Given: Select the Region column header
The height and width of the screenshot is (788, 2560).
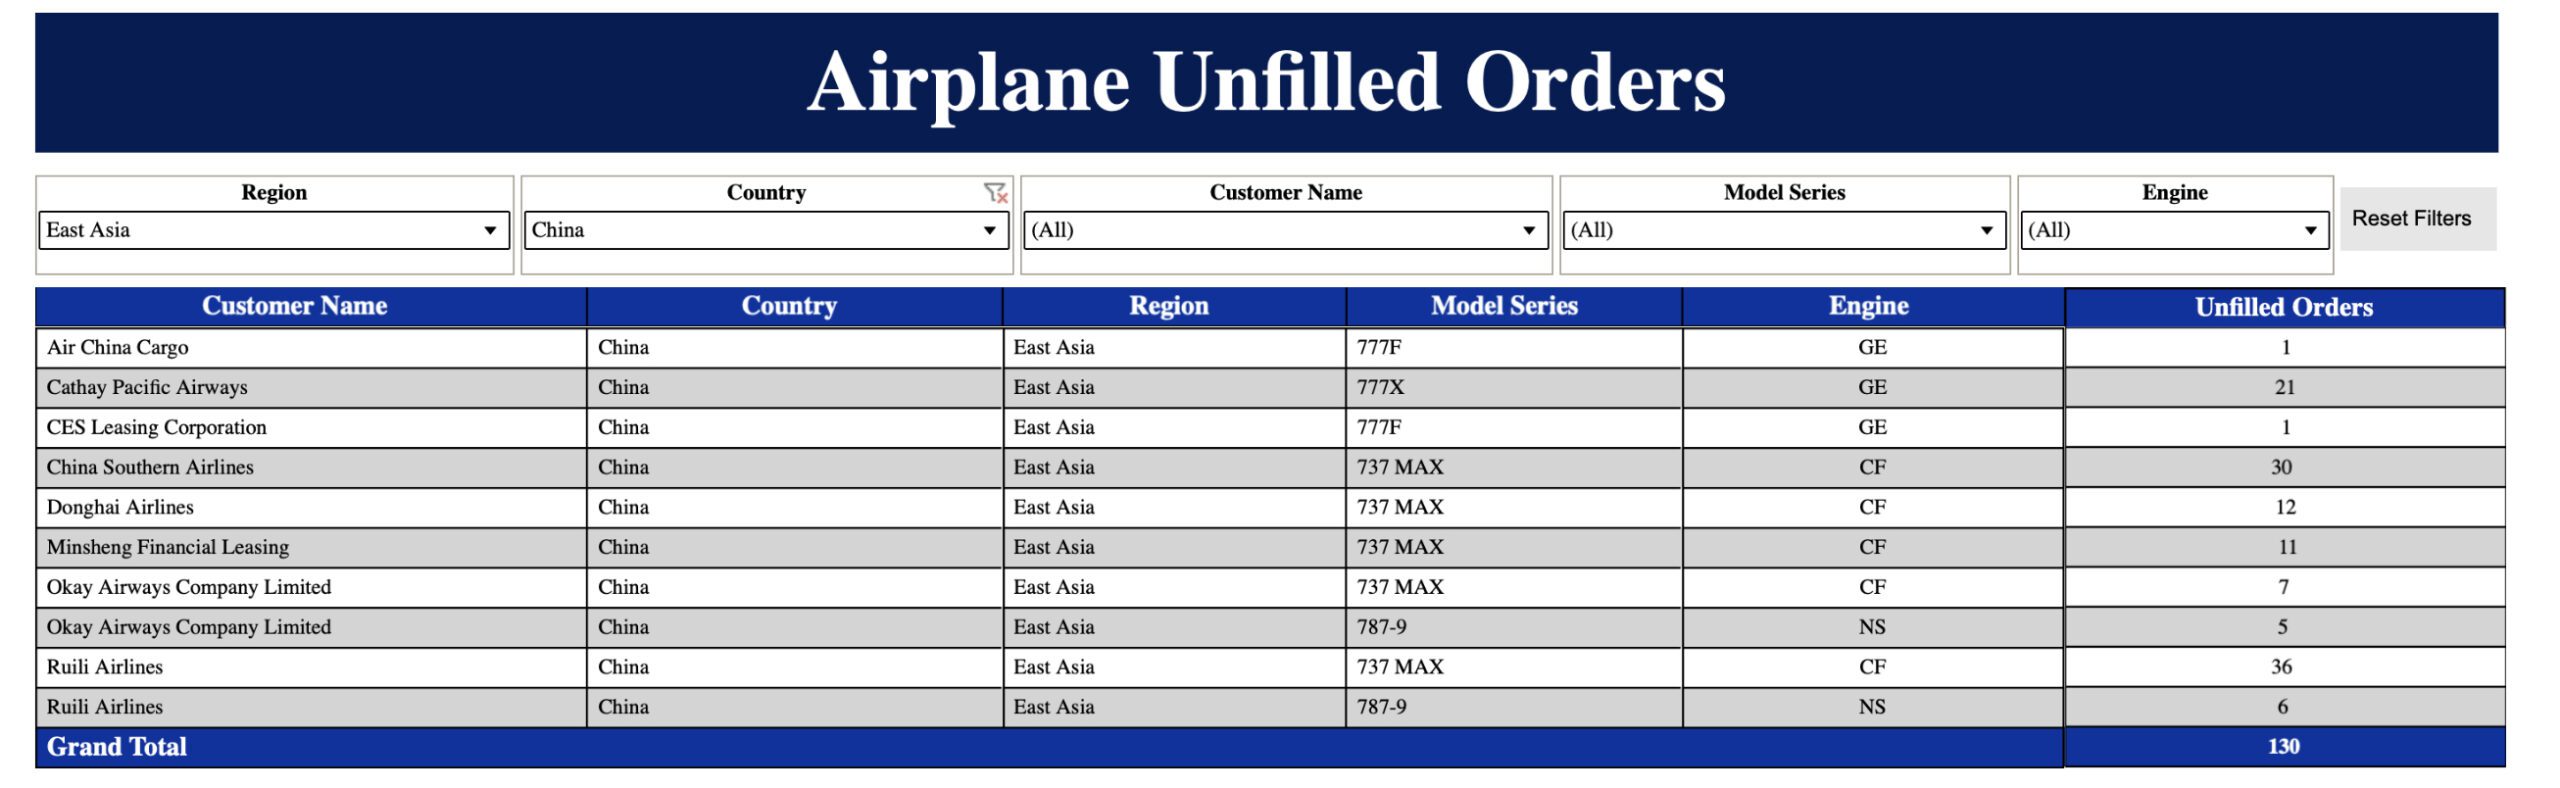Looking at the screenshot, I should coord(1169,306).
